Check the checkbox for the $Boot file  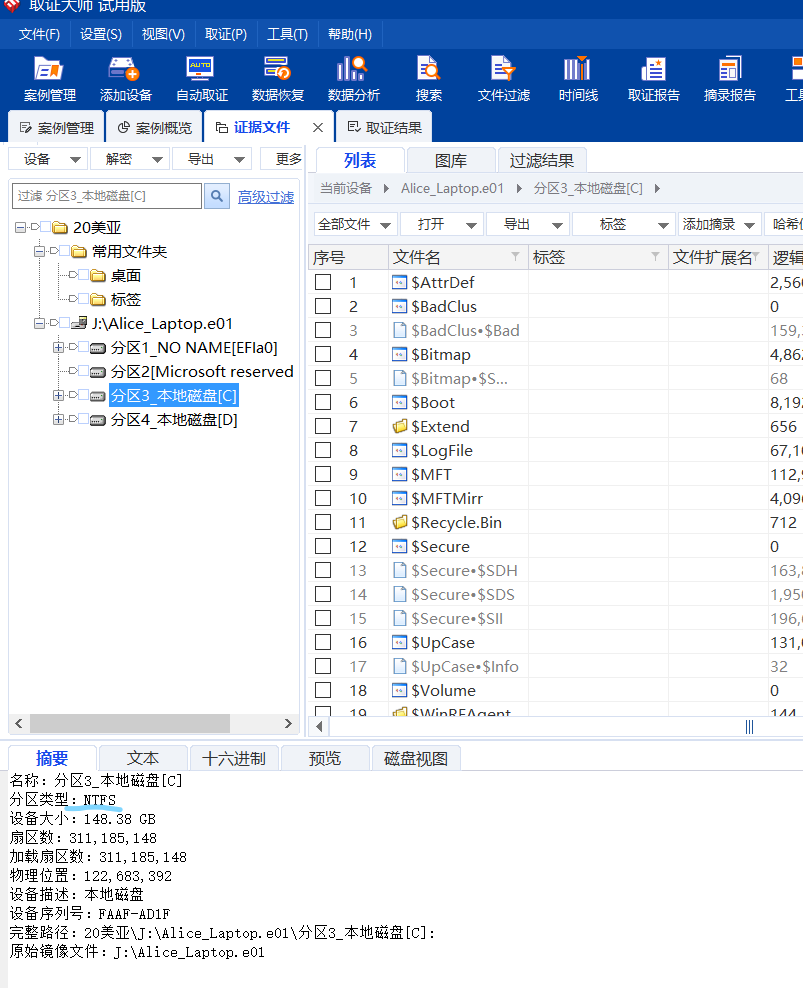point(321,402)
